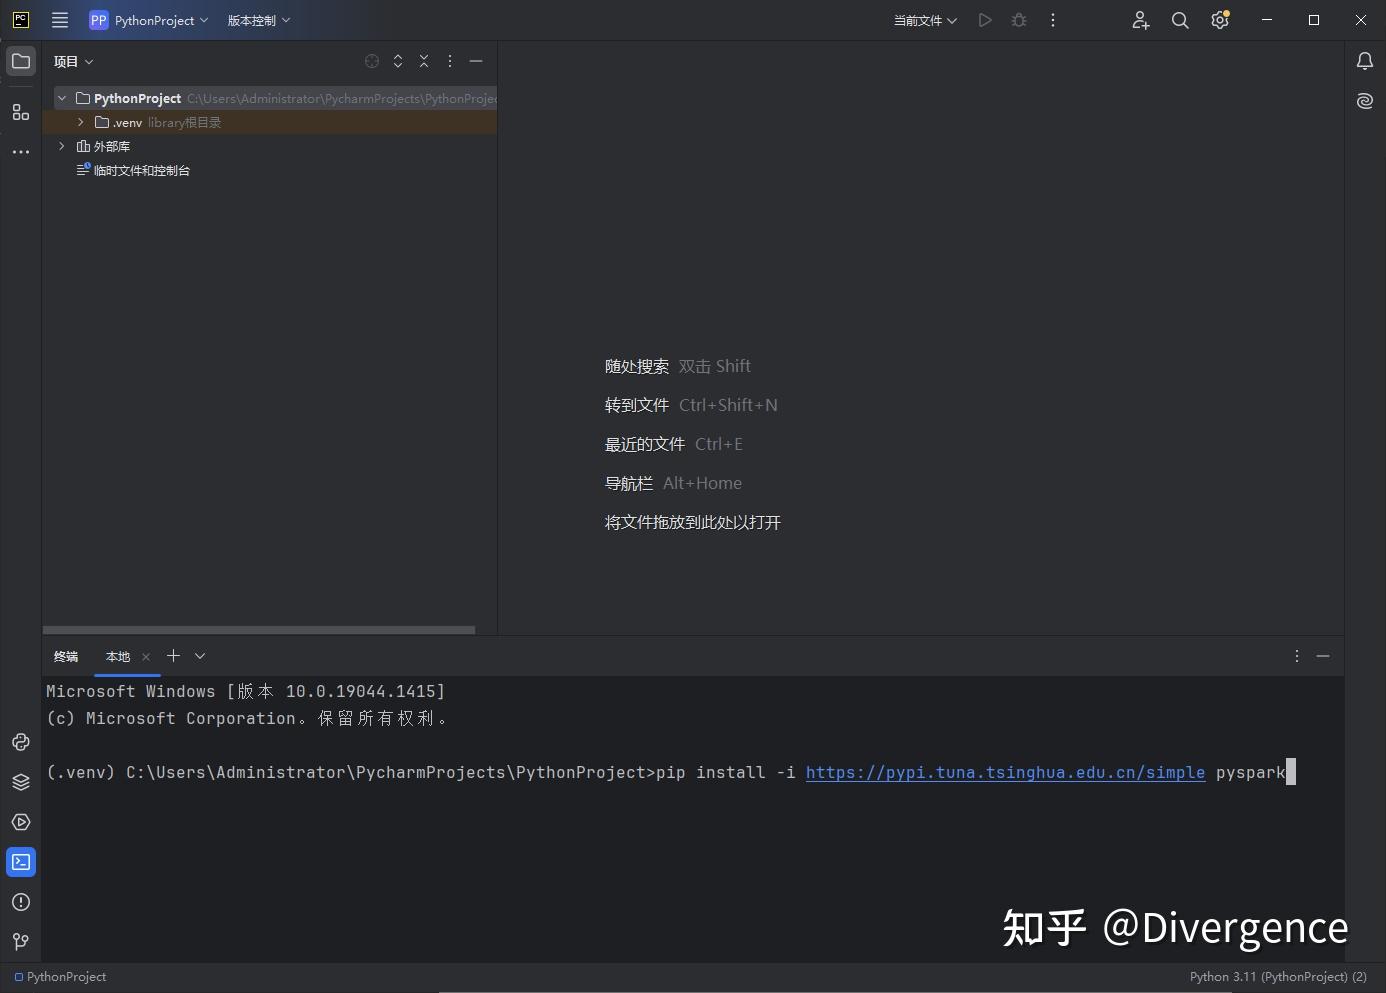1386x993 pixels.
Task: Open the main hamburger menu
Action: point(60,20)
